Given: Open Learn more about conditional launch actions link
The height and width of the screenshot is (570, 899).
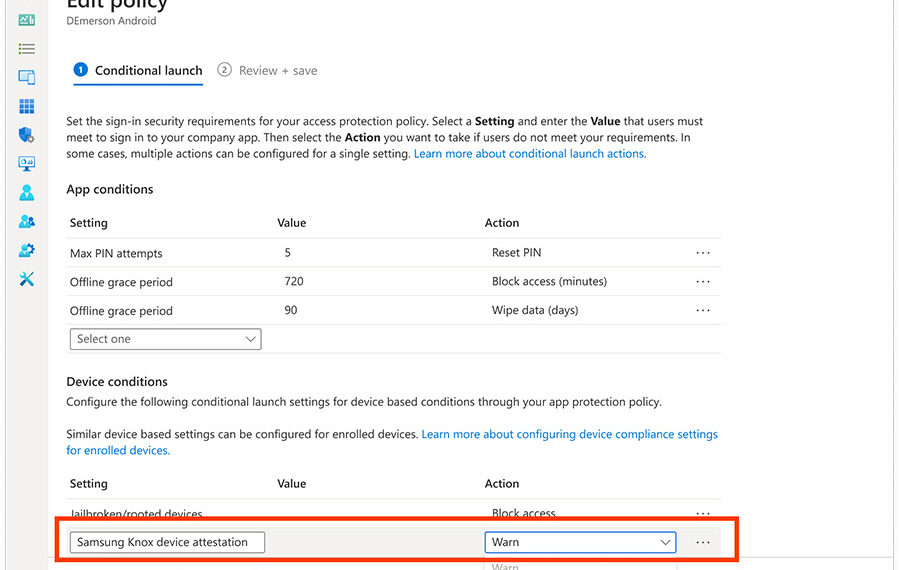Looking at the screenshot, I should [529, 154].
